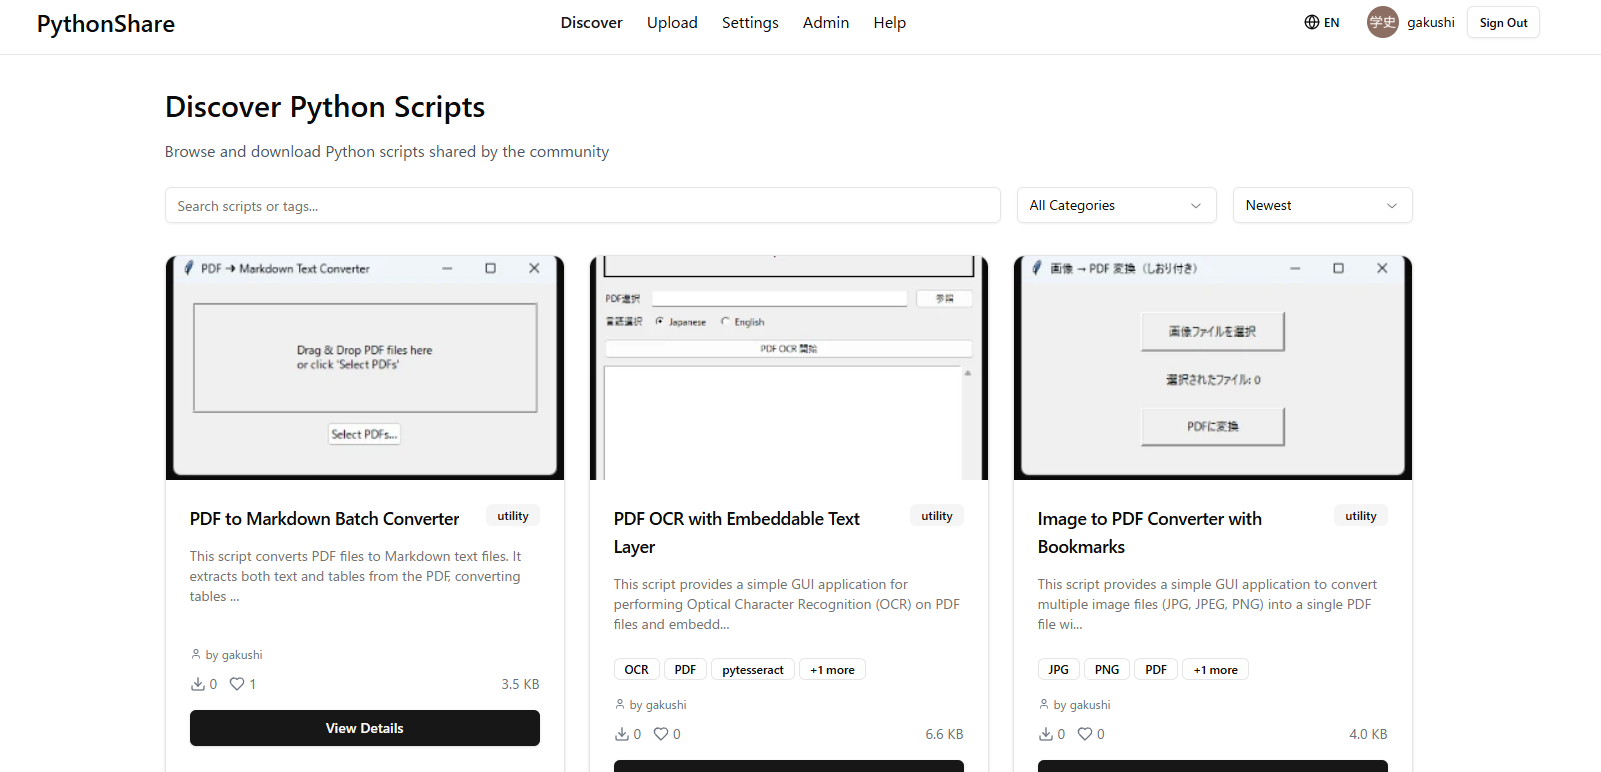Like the PDF to Markdown Batch Converter script
Image resolution: width=1601 pixels, height=772 pixels.
tap(237, 684)
